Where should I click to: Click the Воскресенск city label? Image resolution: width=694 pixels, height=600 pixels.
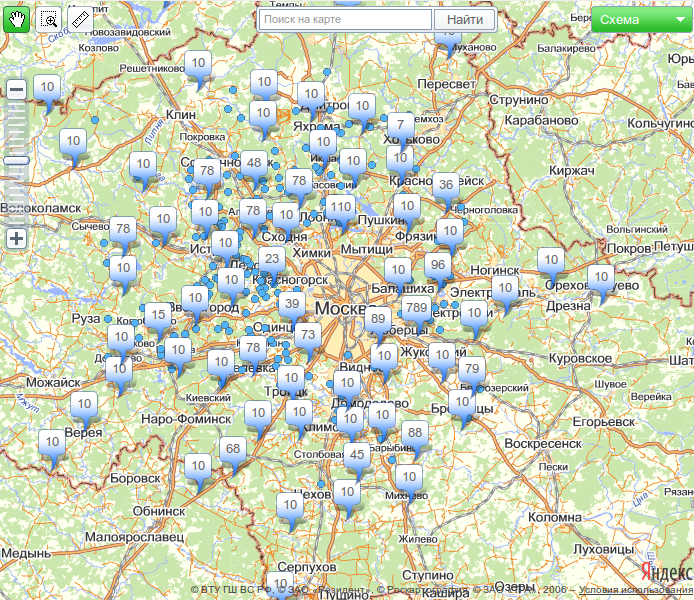[543, 443]
